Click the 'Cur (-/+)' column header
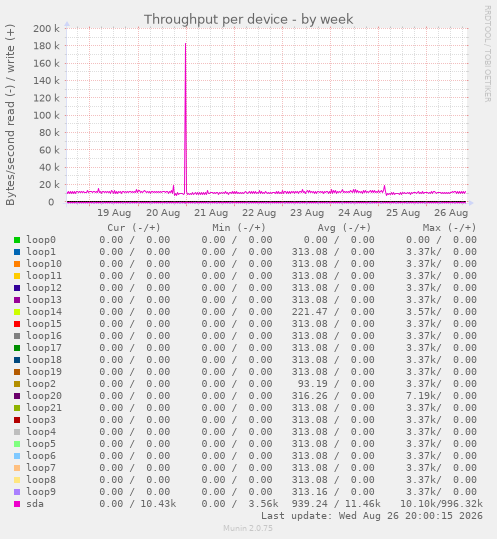Image resolution: width=497 pixels, height=539 pixels. 134,228
